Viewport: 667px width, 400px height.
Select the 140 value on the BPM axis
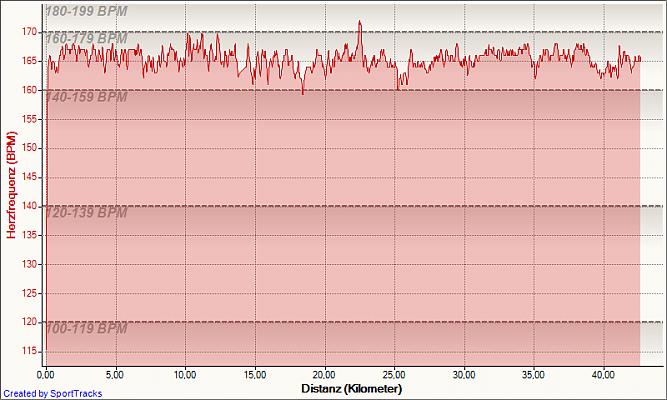point(29,206)
